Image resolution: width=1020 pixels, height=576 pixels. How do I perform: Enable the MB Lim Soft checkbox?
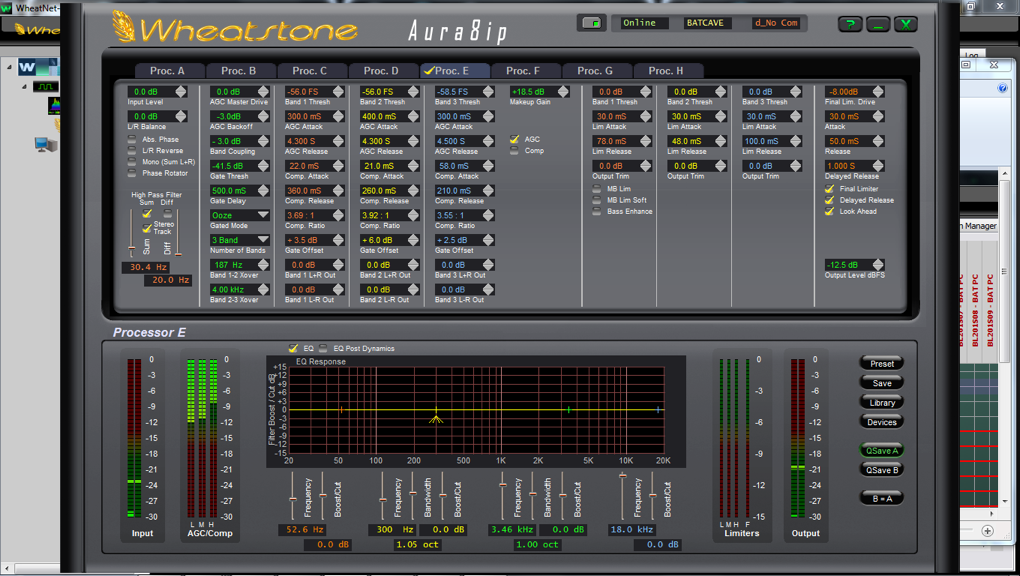[x=597, y=200]
